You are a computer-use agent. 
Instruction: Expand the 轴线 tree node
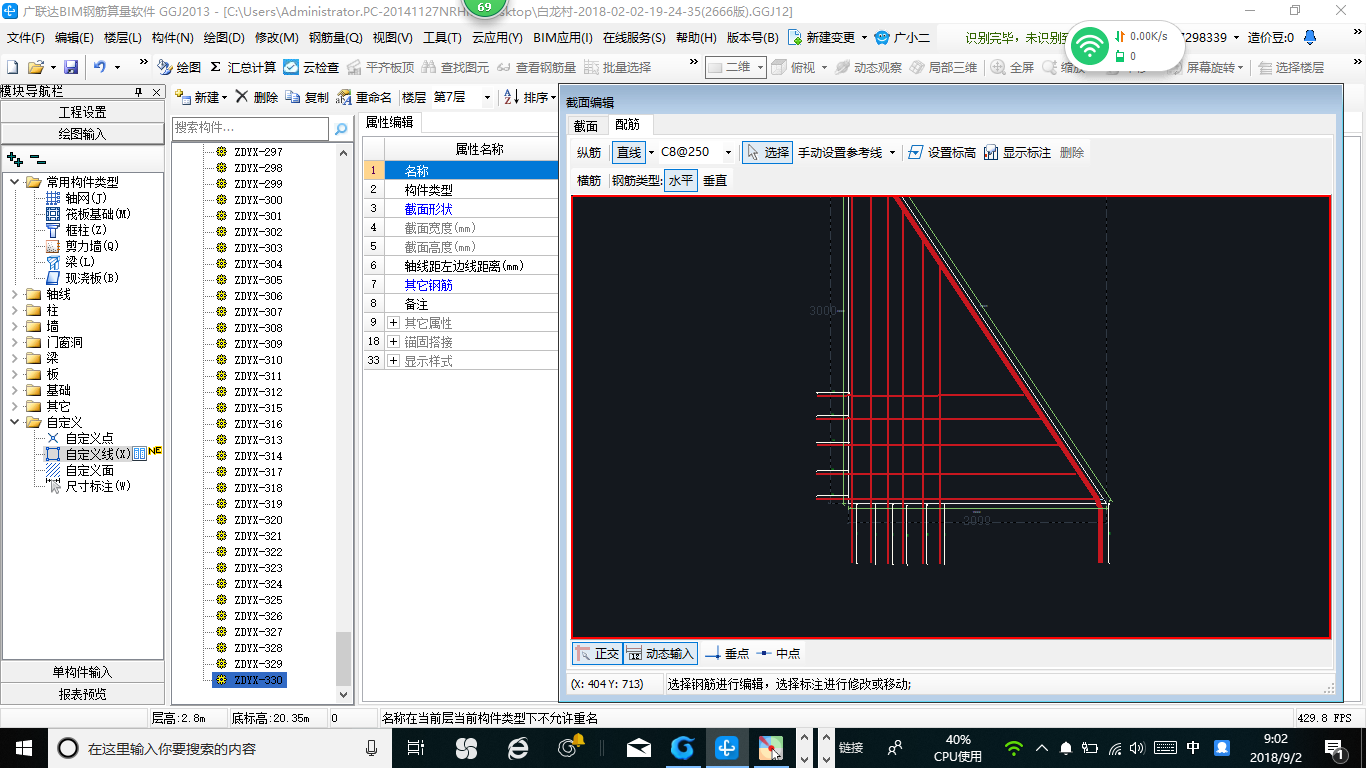[14, 294]
